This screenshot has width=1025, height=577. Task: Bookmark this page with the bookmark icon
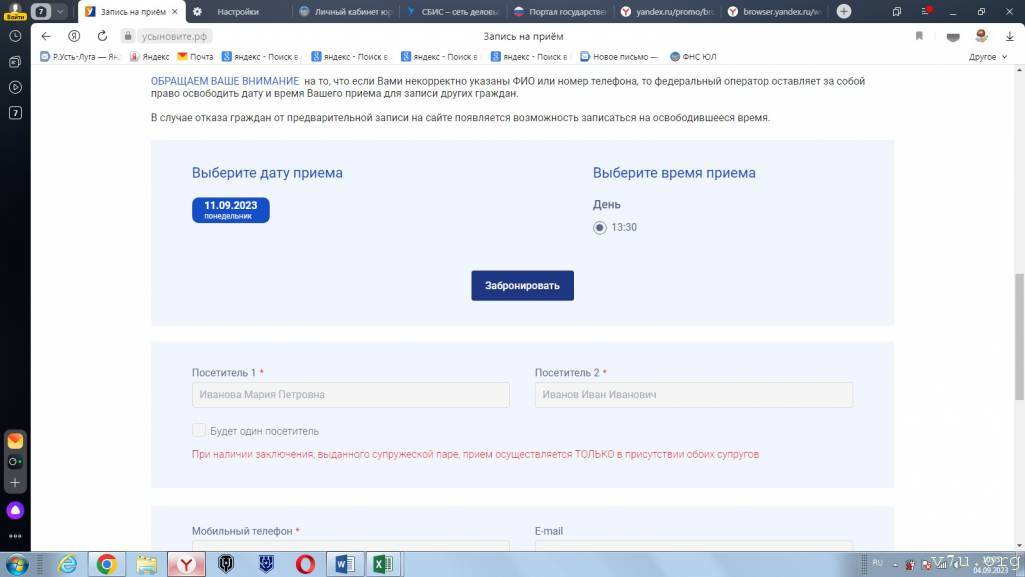pyautogui.click(x=919, y=36)
